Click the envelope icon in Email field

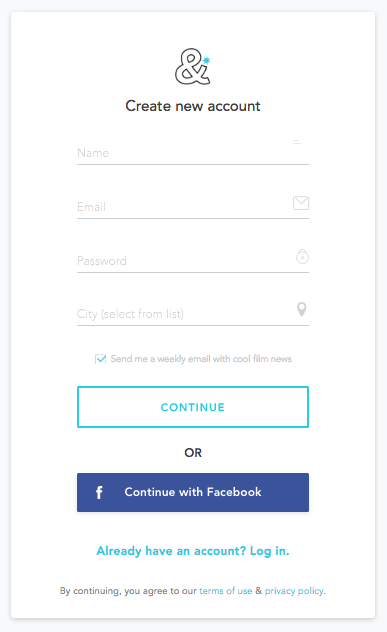pyautogui.click(x=301, y=203)
